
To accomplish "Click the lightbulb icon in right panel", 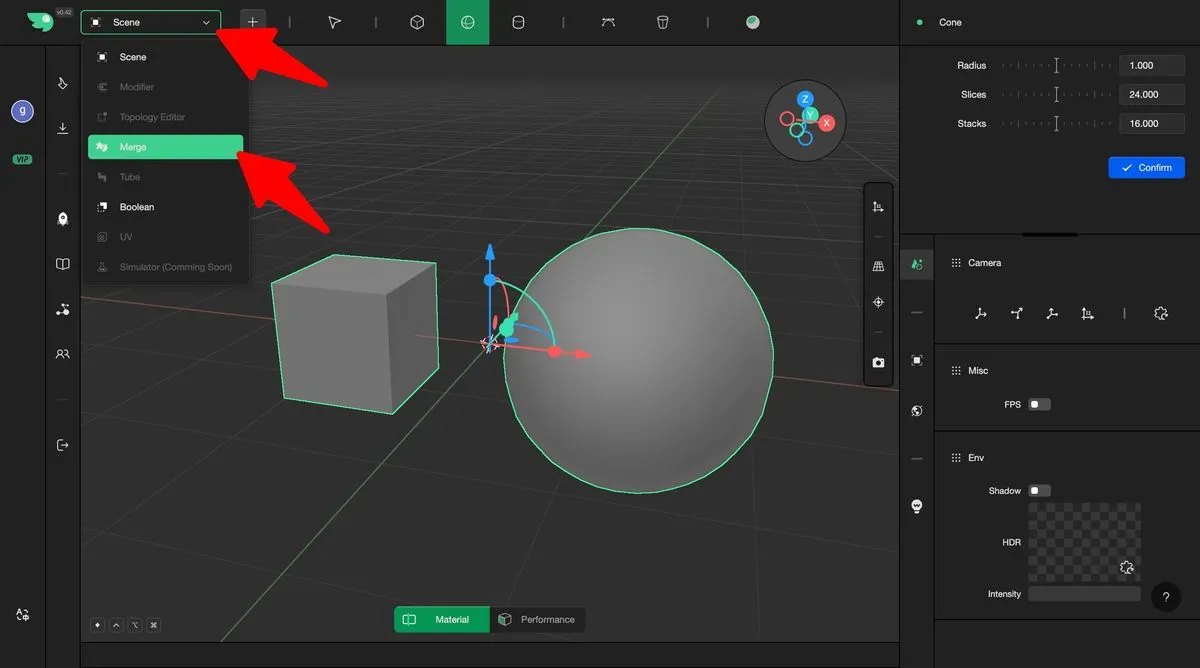I will click(x=916, y=506).
